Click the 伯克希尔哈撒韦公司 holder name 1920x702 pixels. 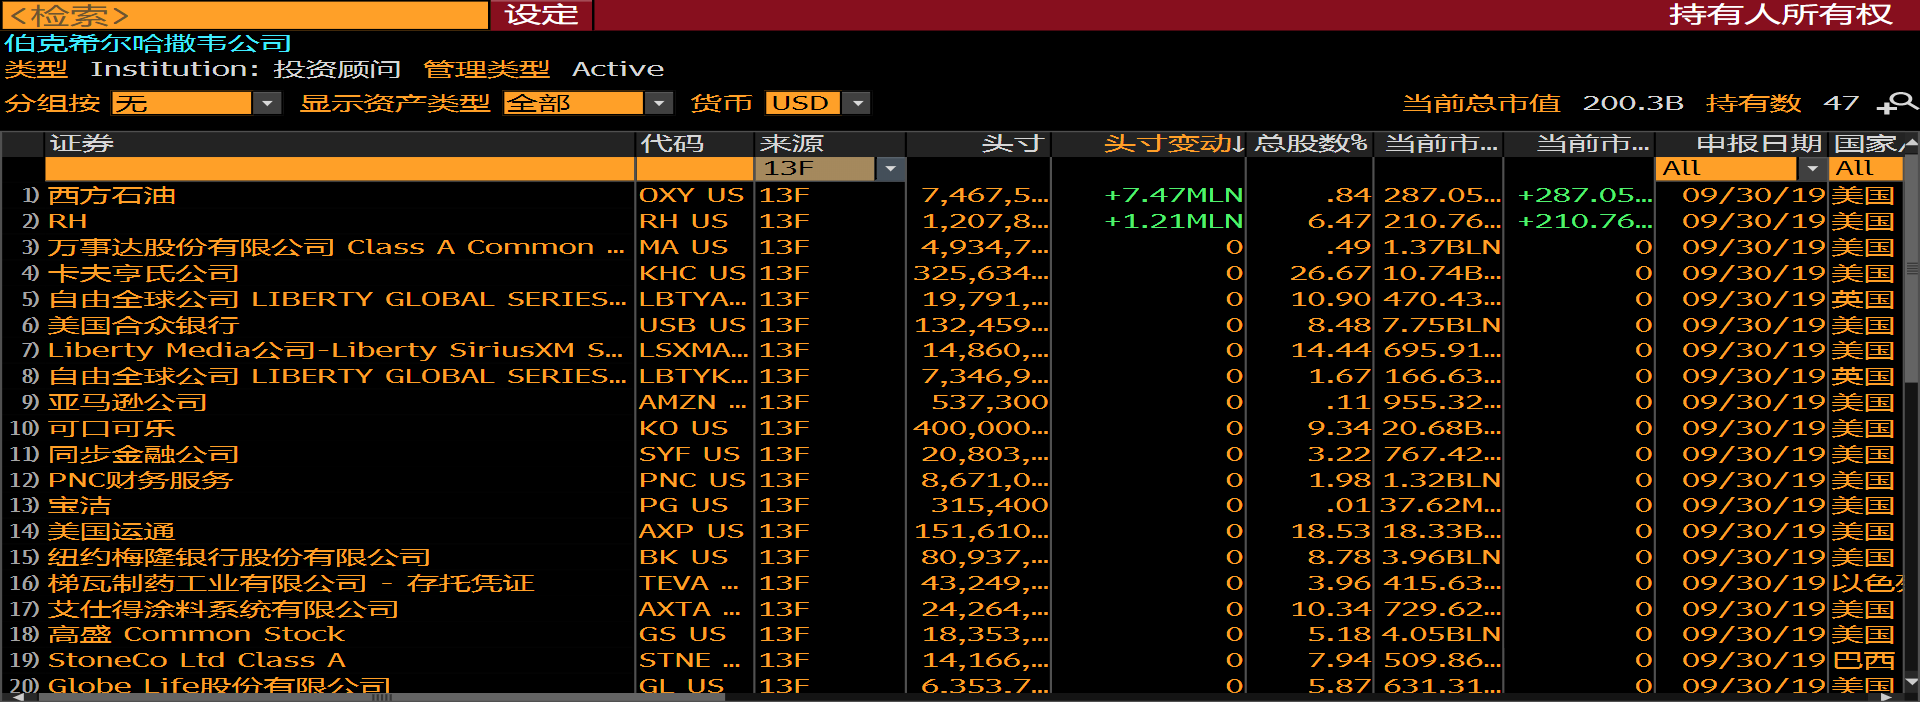coord(147,43)
